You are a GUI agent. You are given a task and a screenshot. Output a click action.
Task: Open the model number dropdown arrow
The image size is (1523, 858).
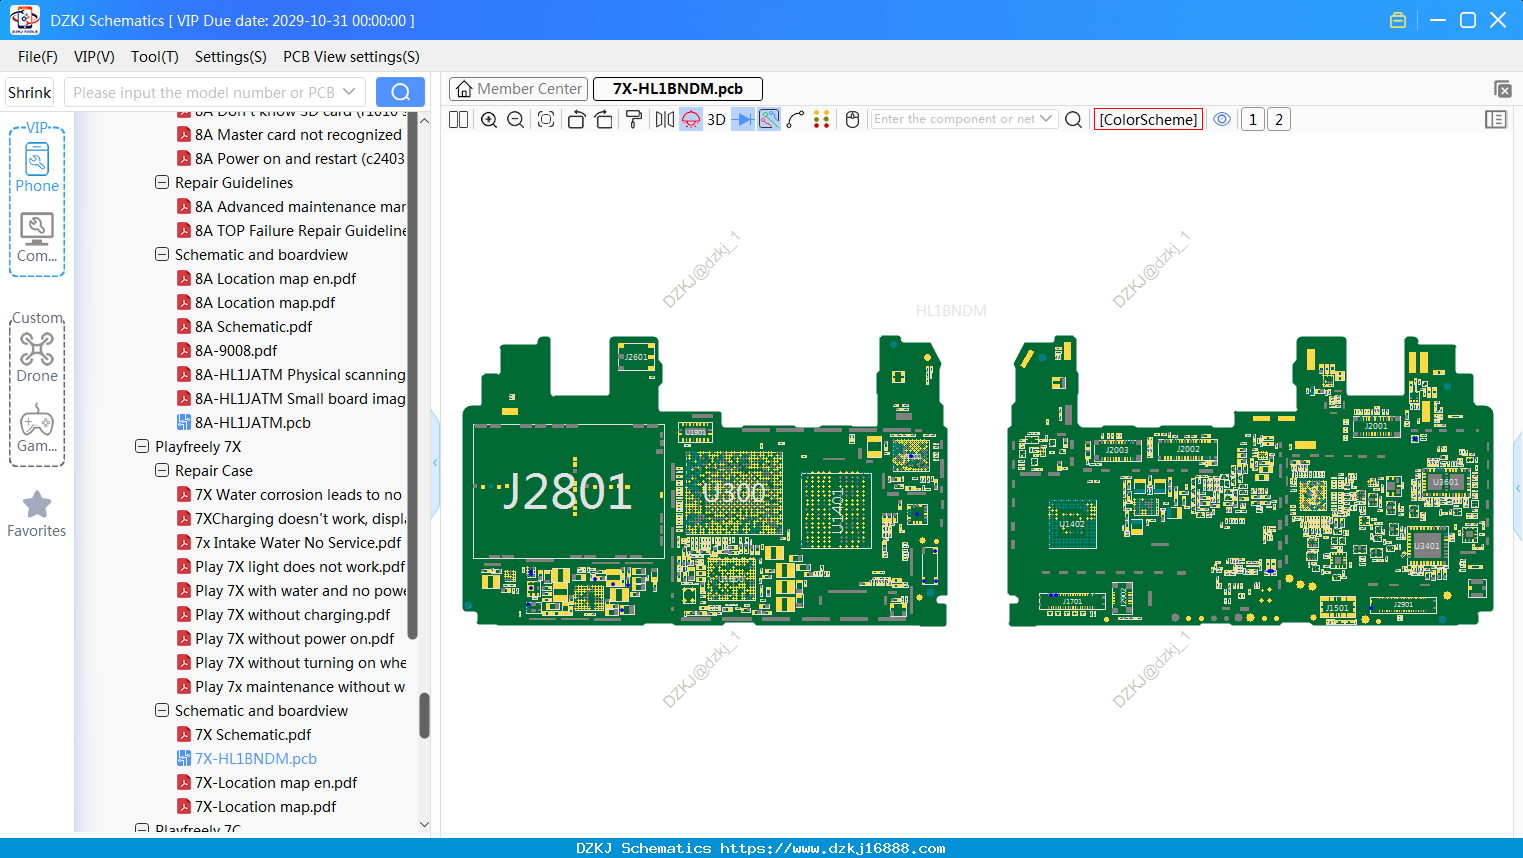pos(349,92)
